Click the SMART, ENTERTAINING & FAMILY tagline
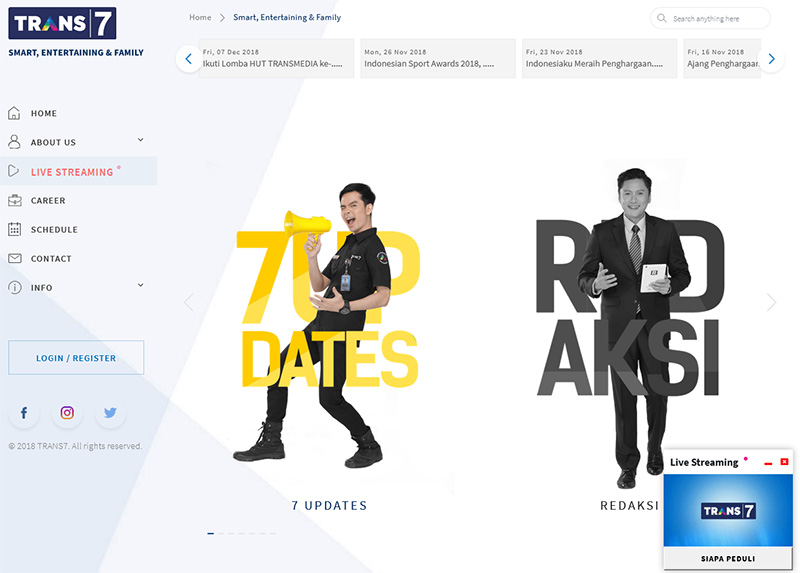The width and height of the screenshot is (800, 573). click(x=76, y=53)
